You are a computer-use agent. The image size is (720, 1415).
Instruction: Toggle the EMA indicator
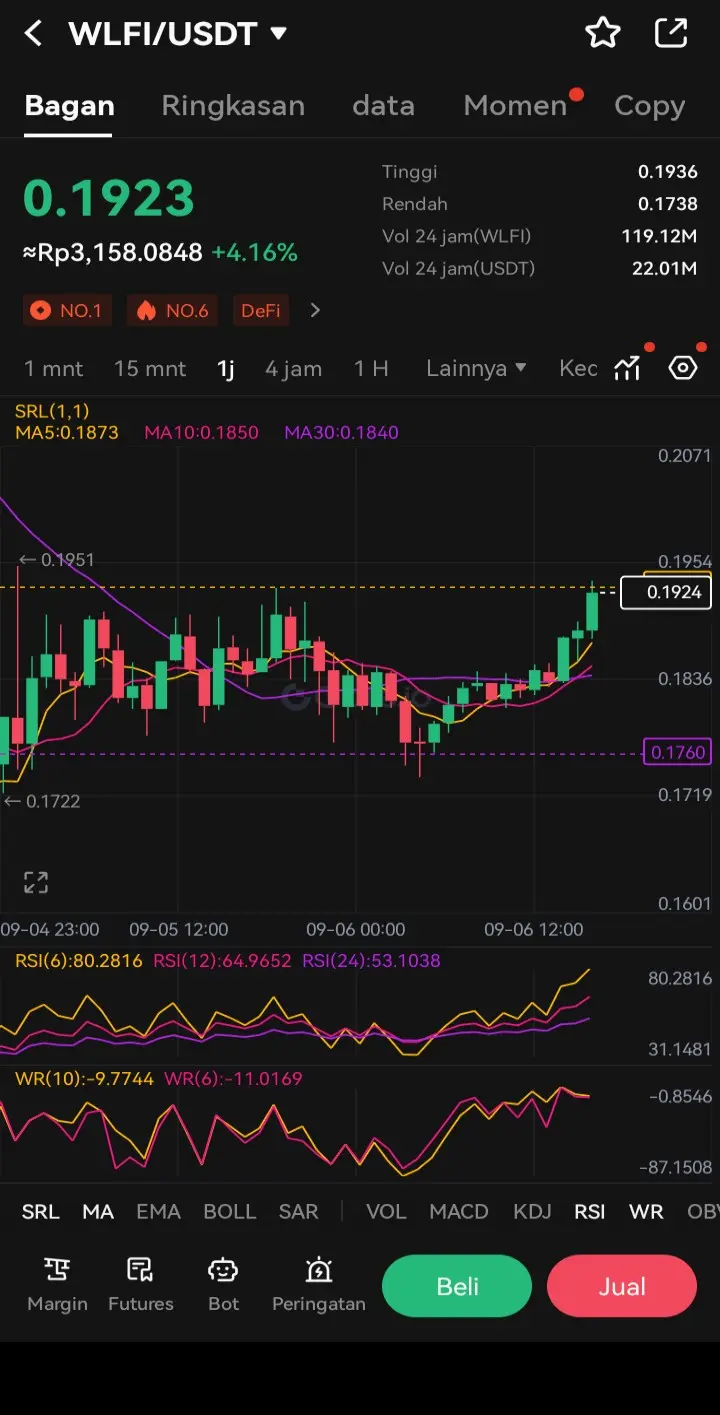click(159, 1211)
